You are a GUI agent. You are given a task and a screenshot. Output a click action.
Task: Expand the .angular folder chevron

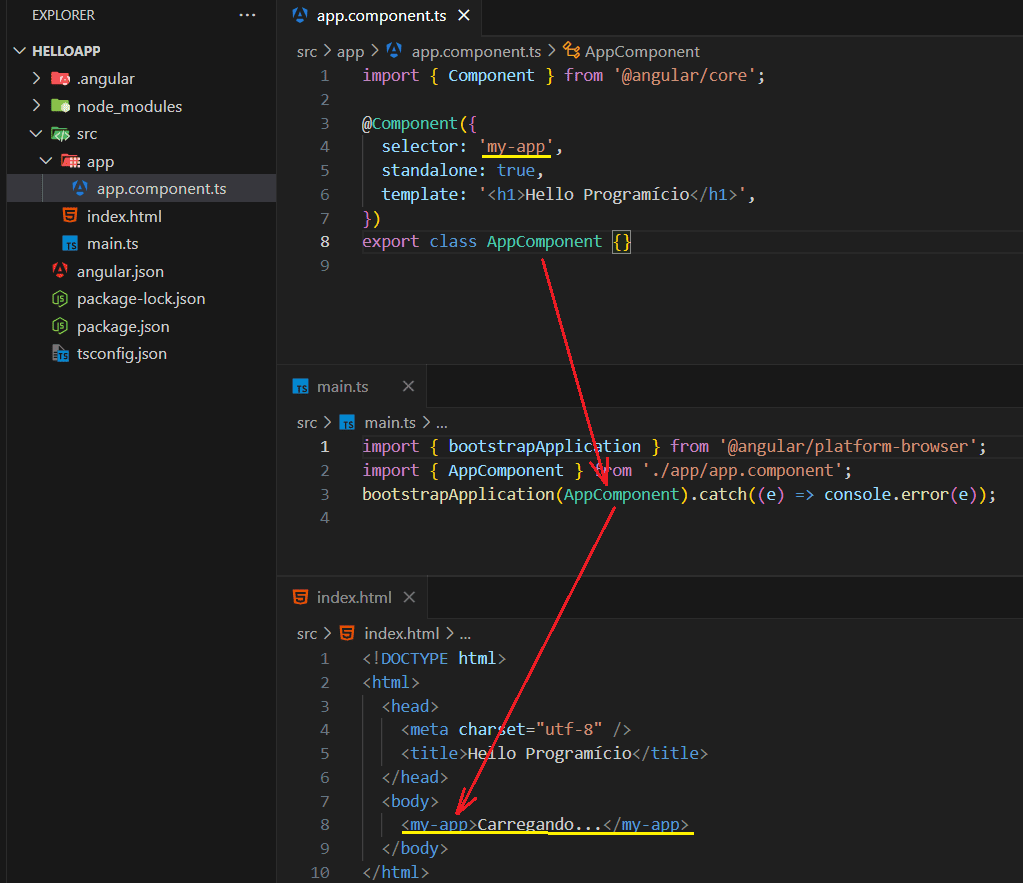pyautogui.click(x=37, y=78)
